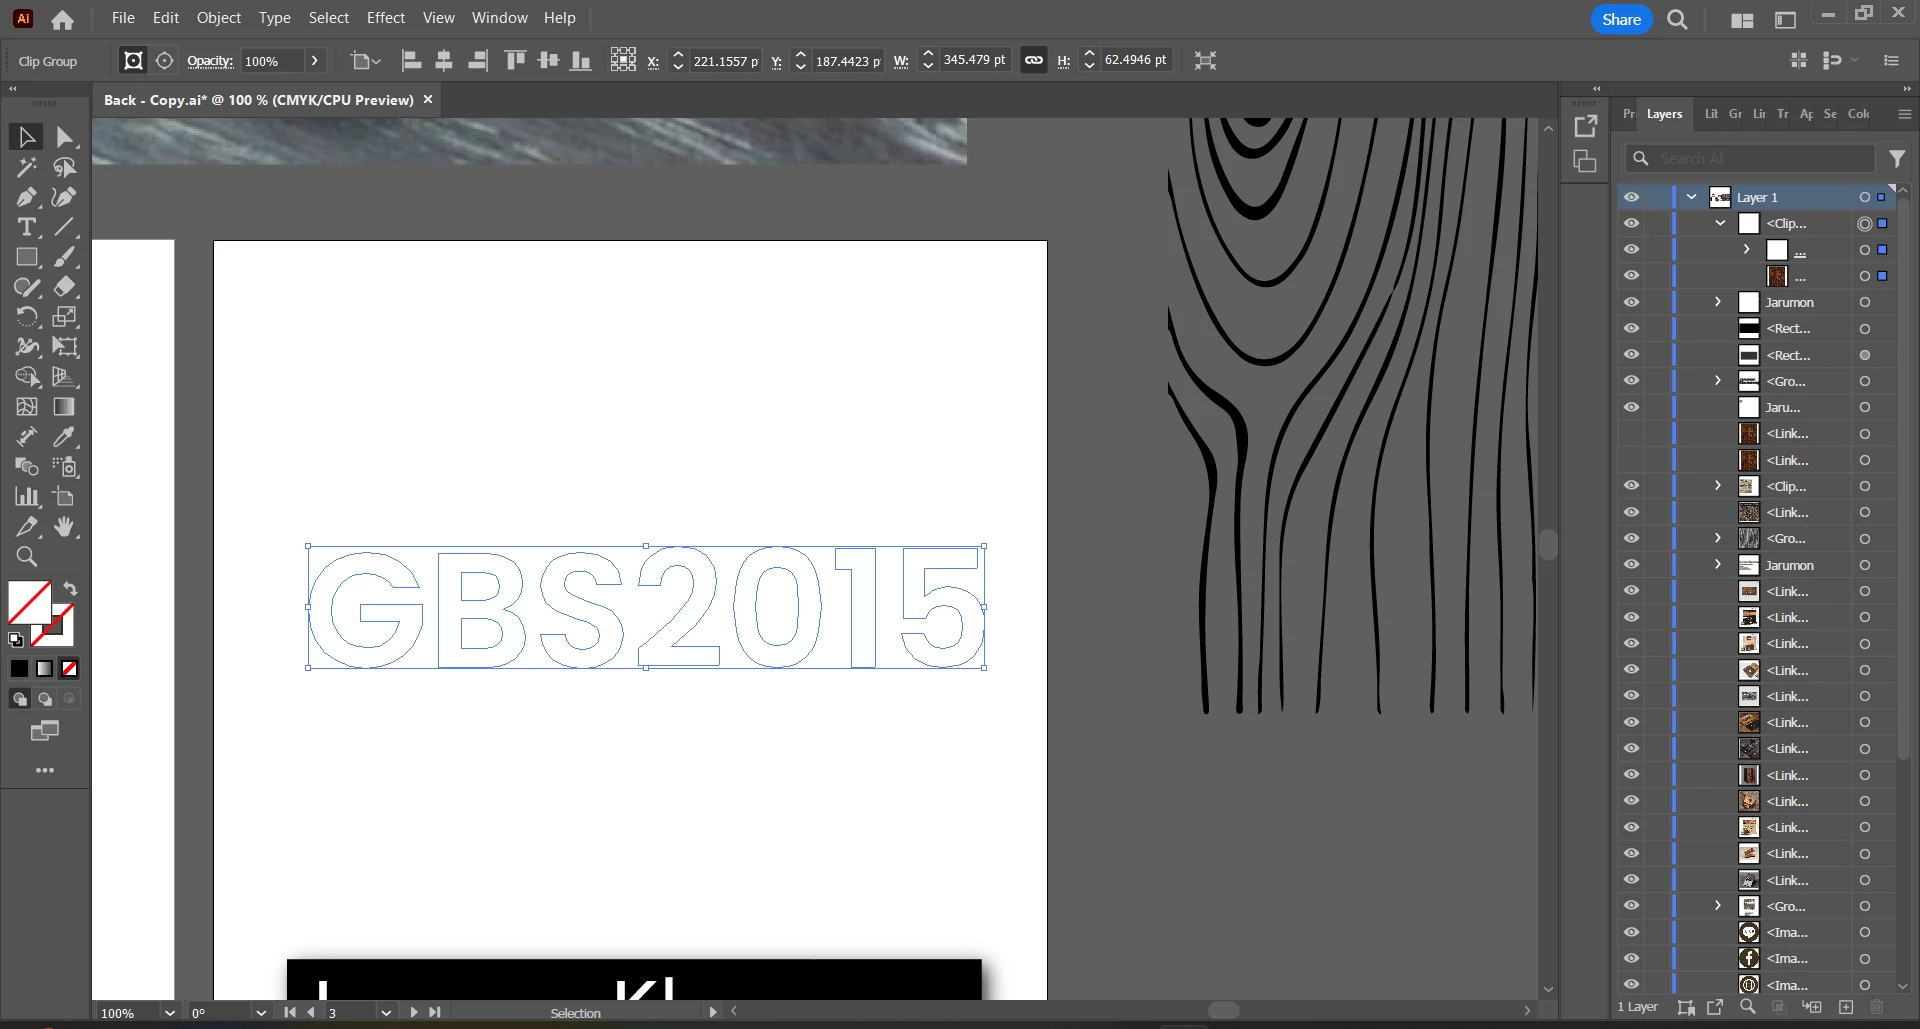The height and width of the screenshot is (1029, 1920).
Task: Click the Opacity label link
Action: coord(210,61)
